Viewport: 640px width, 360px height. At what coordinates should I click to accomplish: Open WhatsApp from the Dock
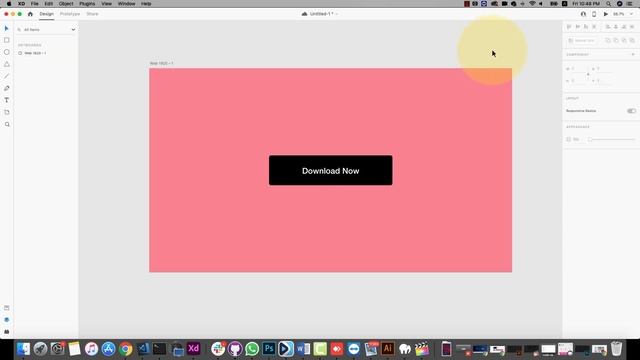252,349
